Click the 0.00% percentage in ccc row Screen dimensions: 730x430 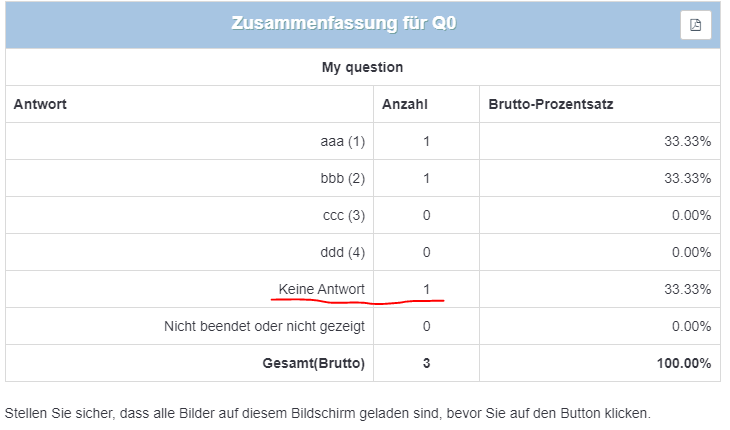[x=691, y=215]
